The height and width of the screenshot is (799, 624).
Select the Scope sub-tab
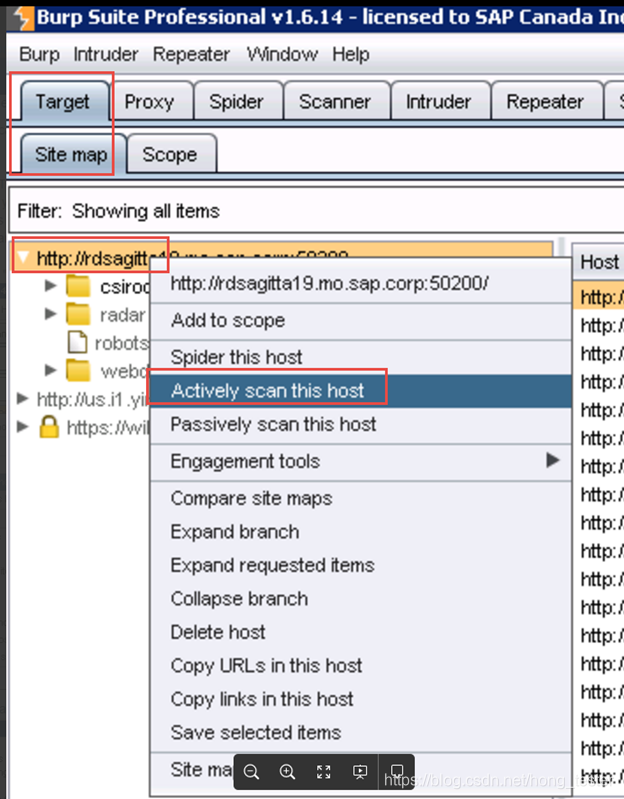(170, 154)
